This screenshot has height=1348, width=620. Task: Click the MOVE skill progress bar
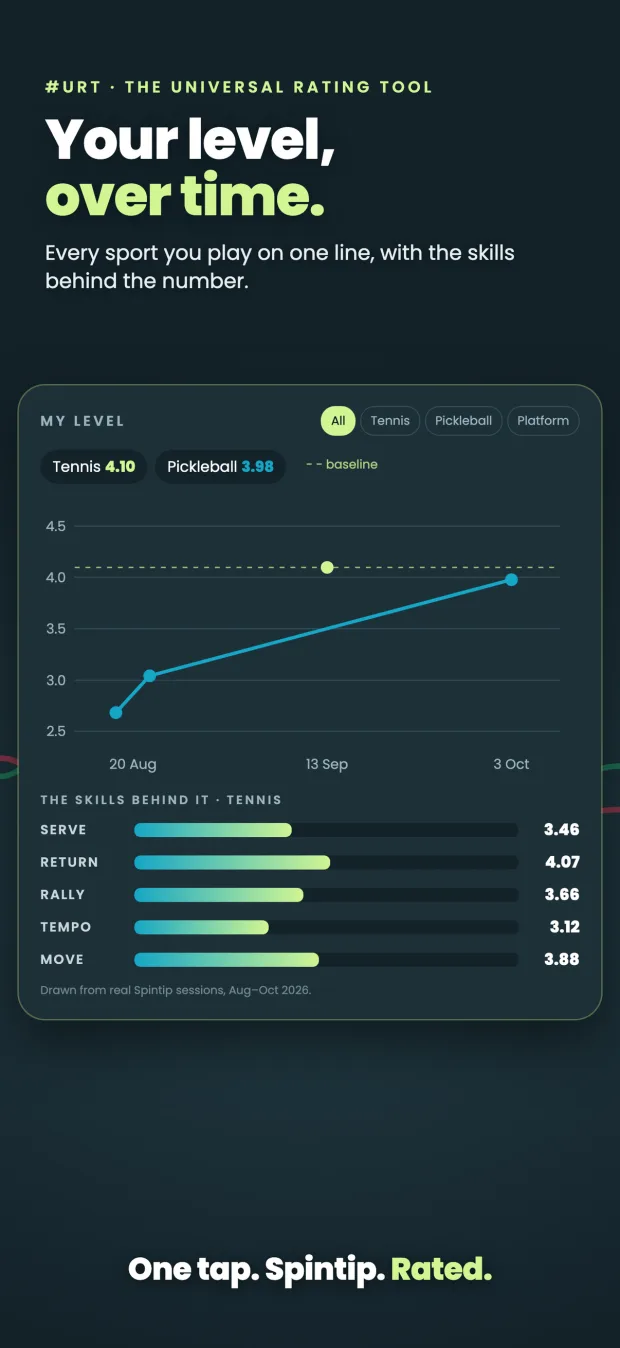pos(326,959)
